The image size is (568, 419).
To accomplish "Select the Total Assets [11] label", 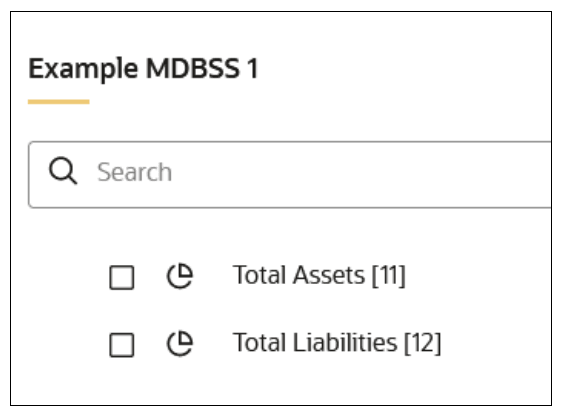I will coord(319,276).
